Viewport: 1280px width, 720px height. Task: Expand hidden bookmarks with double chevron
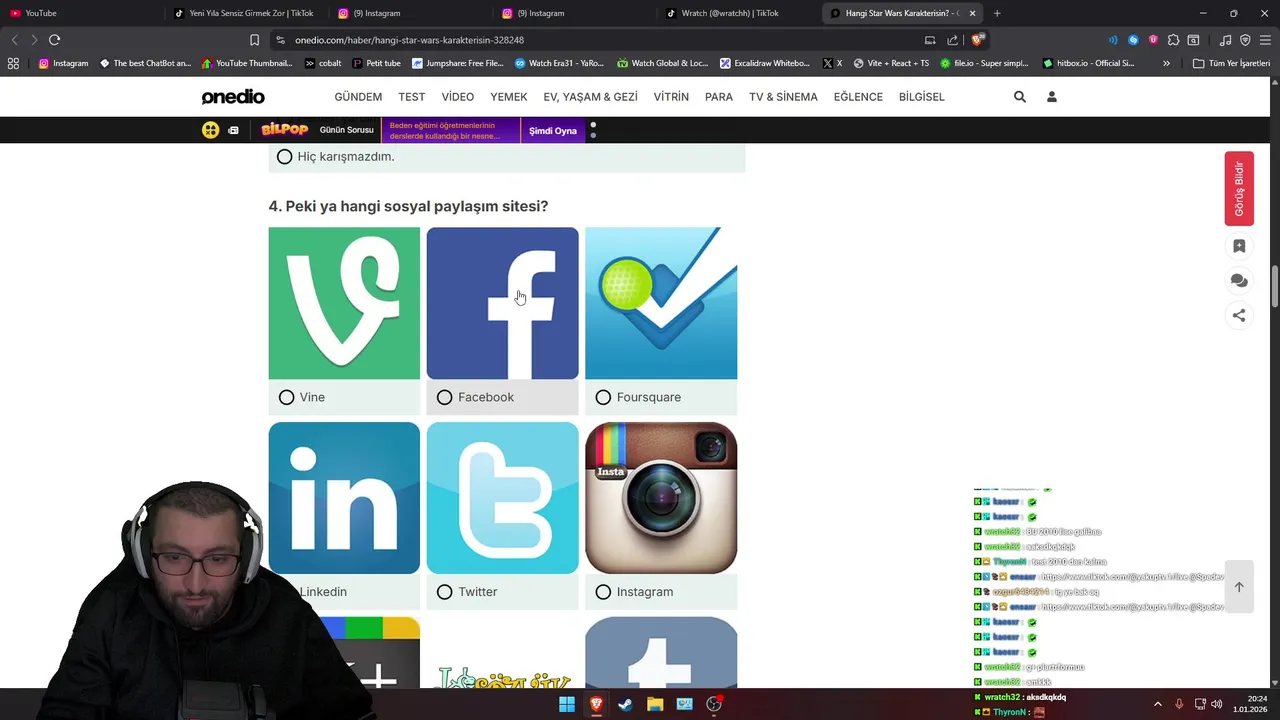click(1166, 63)
